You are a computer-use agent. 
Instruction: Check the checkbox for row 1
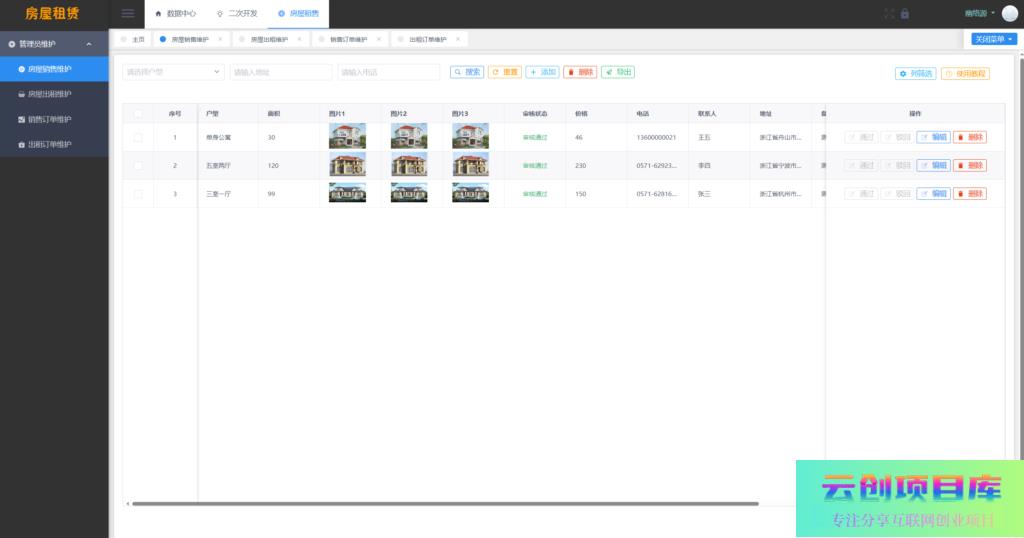[138, 137]
